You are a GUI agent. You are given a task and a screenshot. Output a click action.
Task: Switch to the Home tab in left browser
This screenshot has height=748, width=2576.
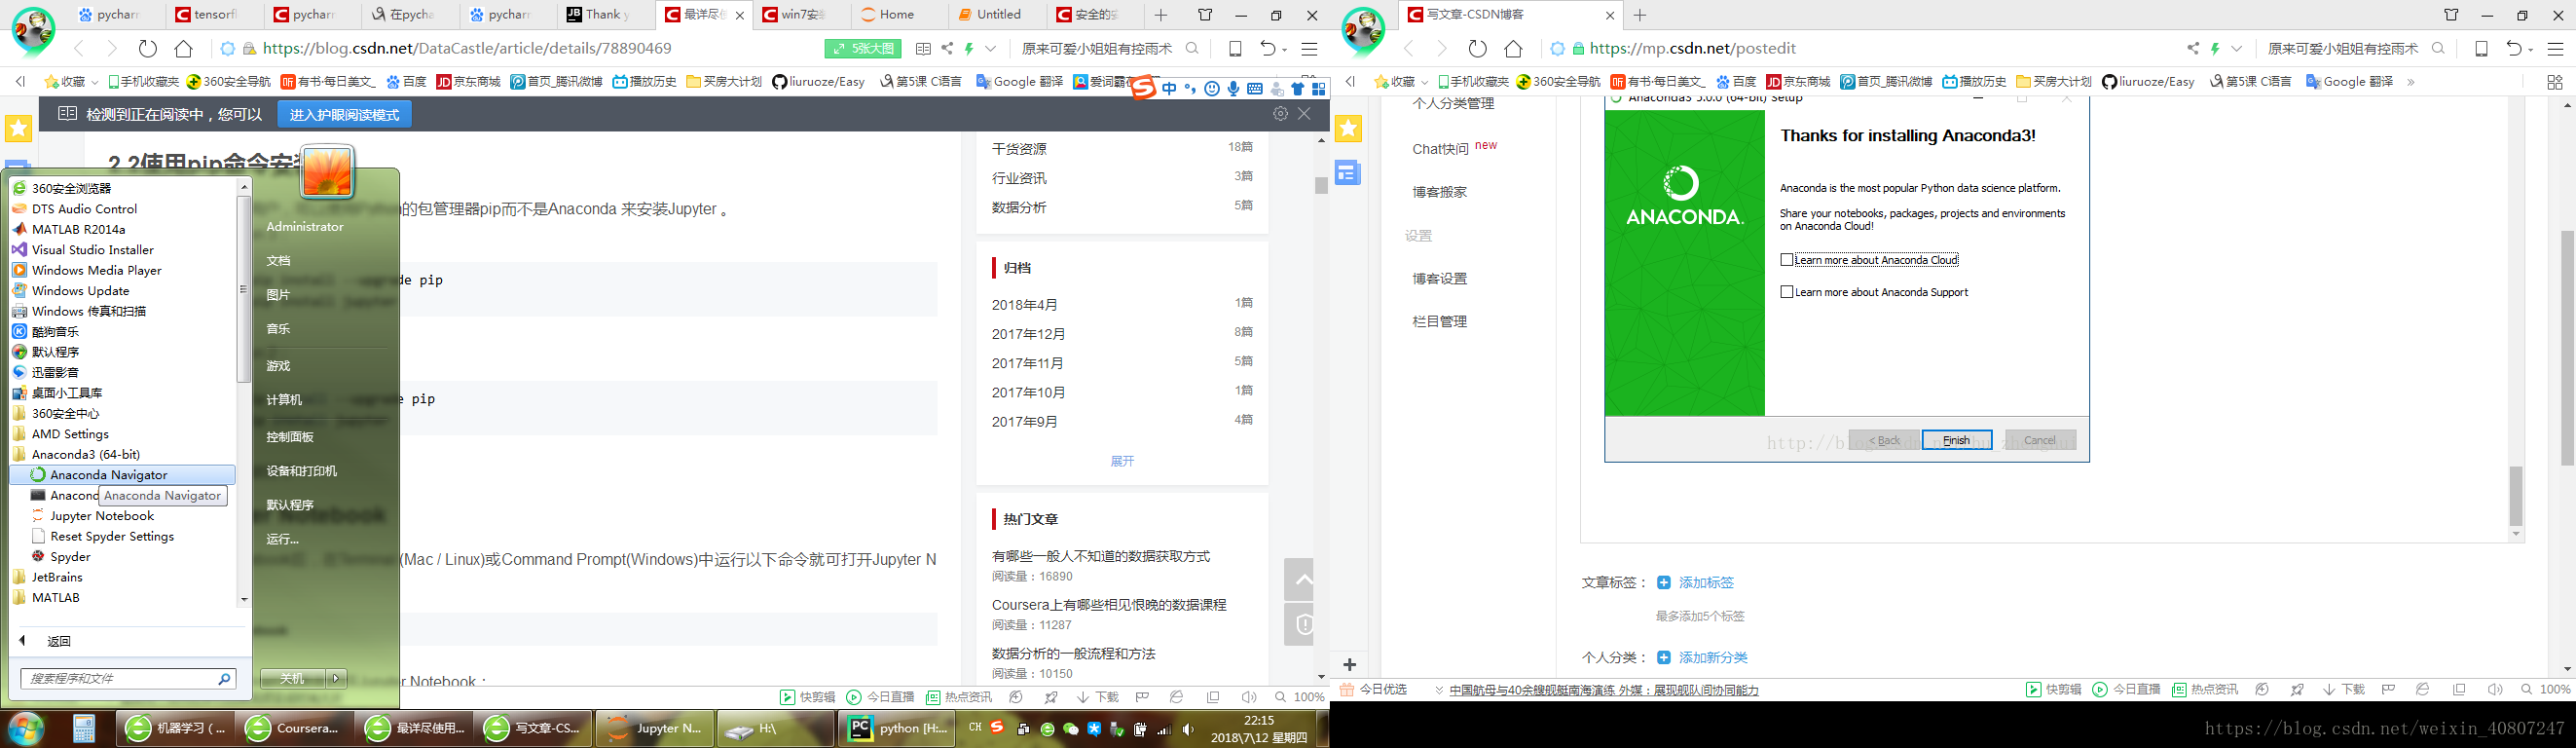pyautogui.click(x=898, y=15)
